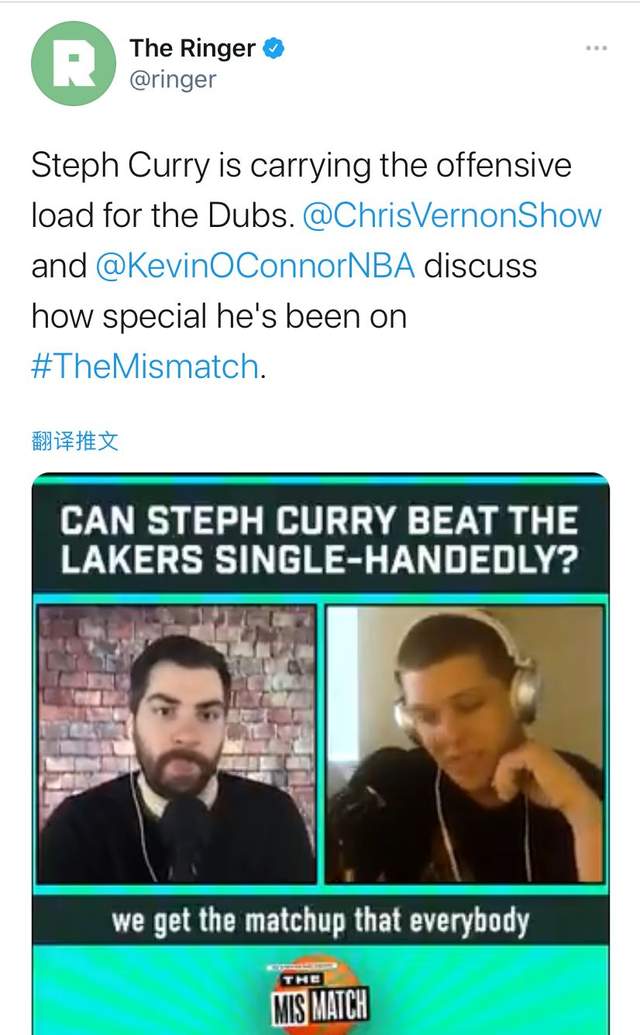Tap the video caption subtitle bar
This screenshot has width=640, height=1035.
coord(321,921)
